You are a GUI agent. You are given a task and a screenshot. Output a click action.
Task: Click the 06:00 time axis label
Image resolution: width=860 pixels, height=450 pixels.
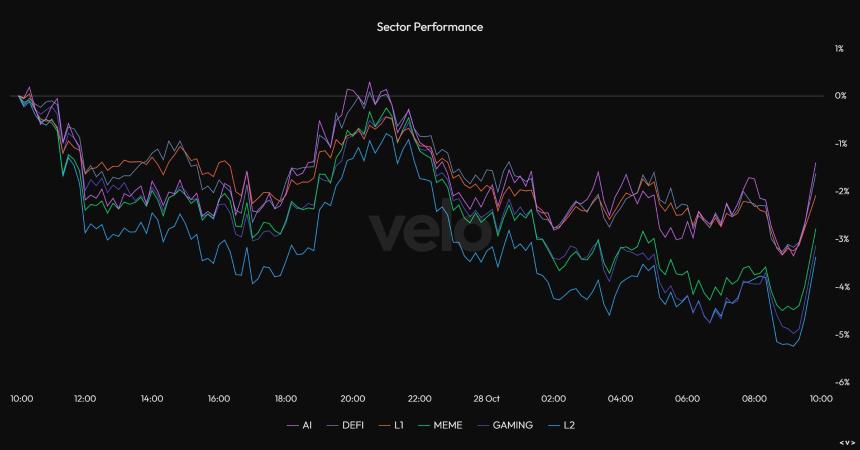point(687,398)
